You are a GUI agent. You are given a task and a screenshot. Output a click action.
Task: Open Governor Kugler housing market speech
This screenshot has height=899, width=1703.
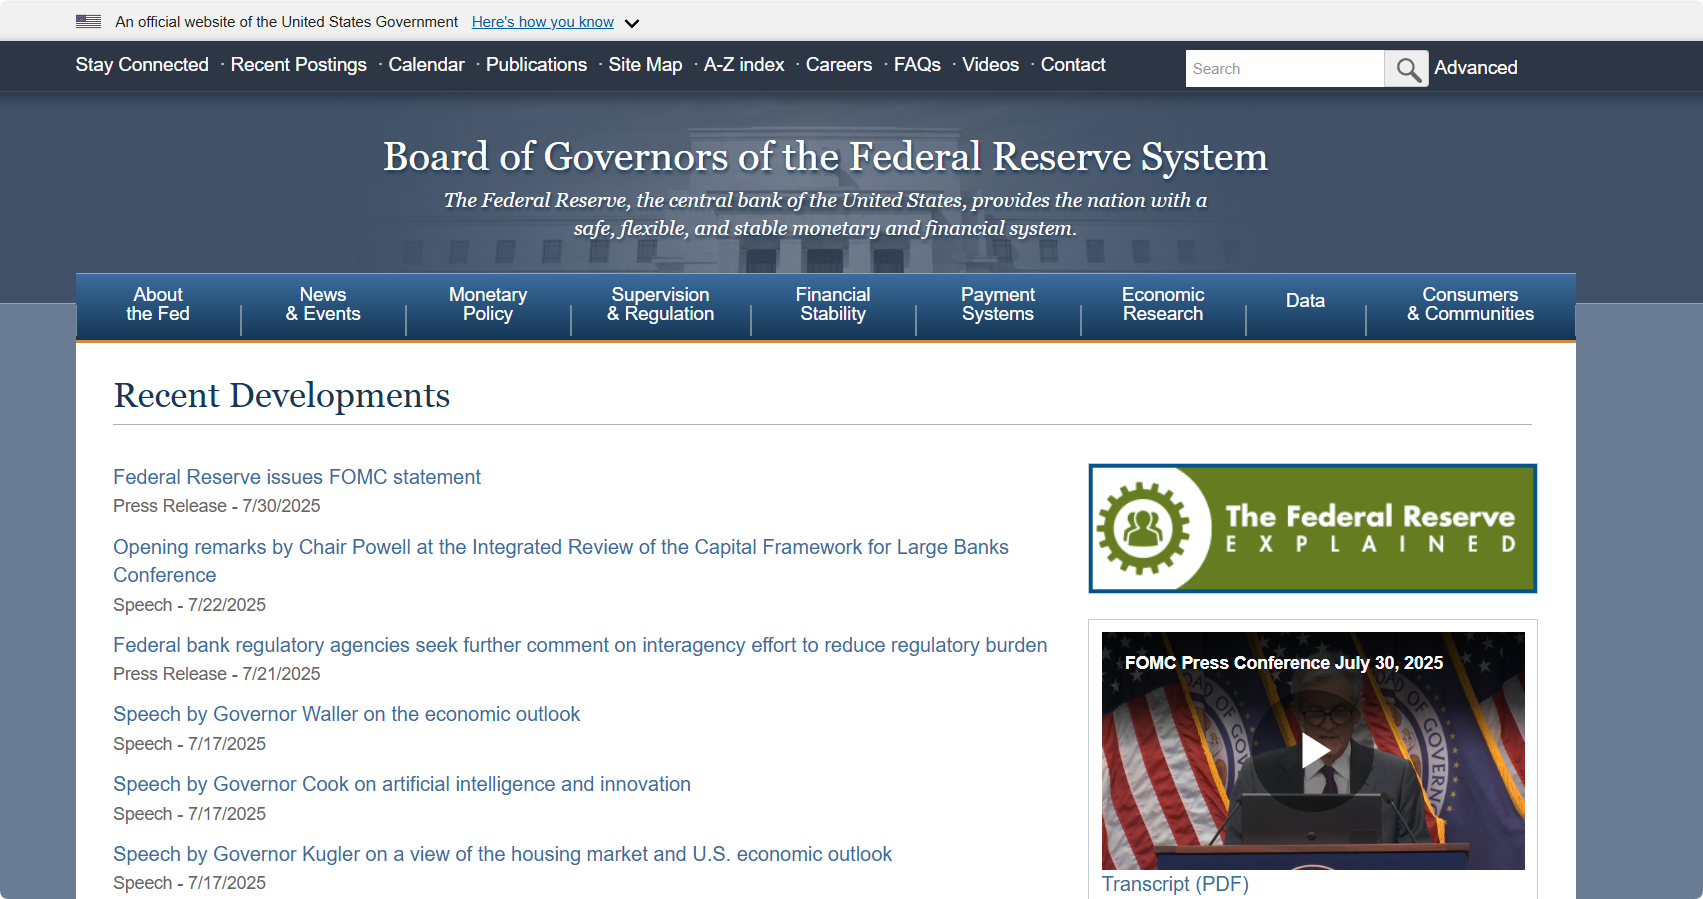pyautogui.click(x=502, y=854)
